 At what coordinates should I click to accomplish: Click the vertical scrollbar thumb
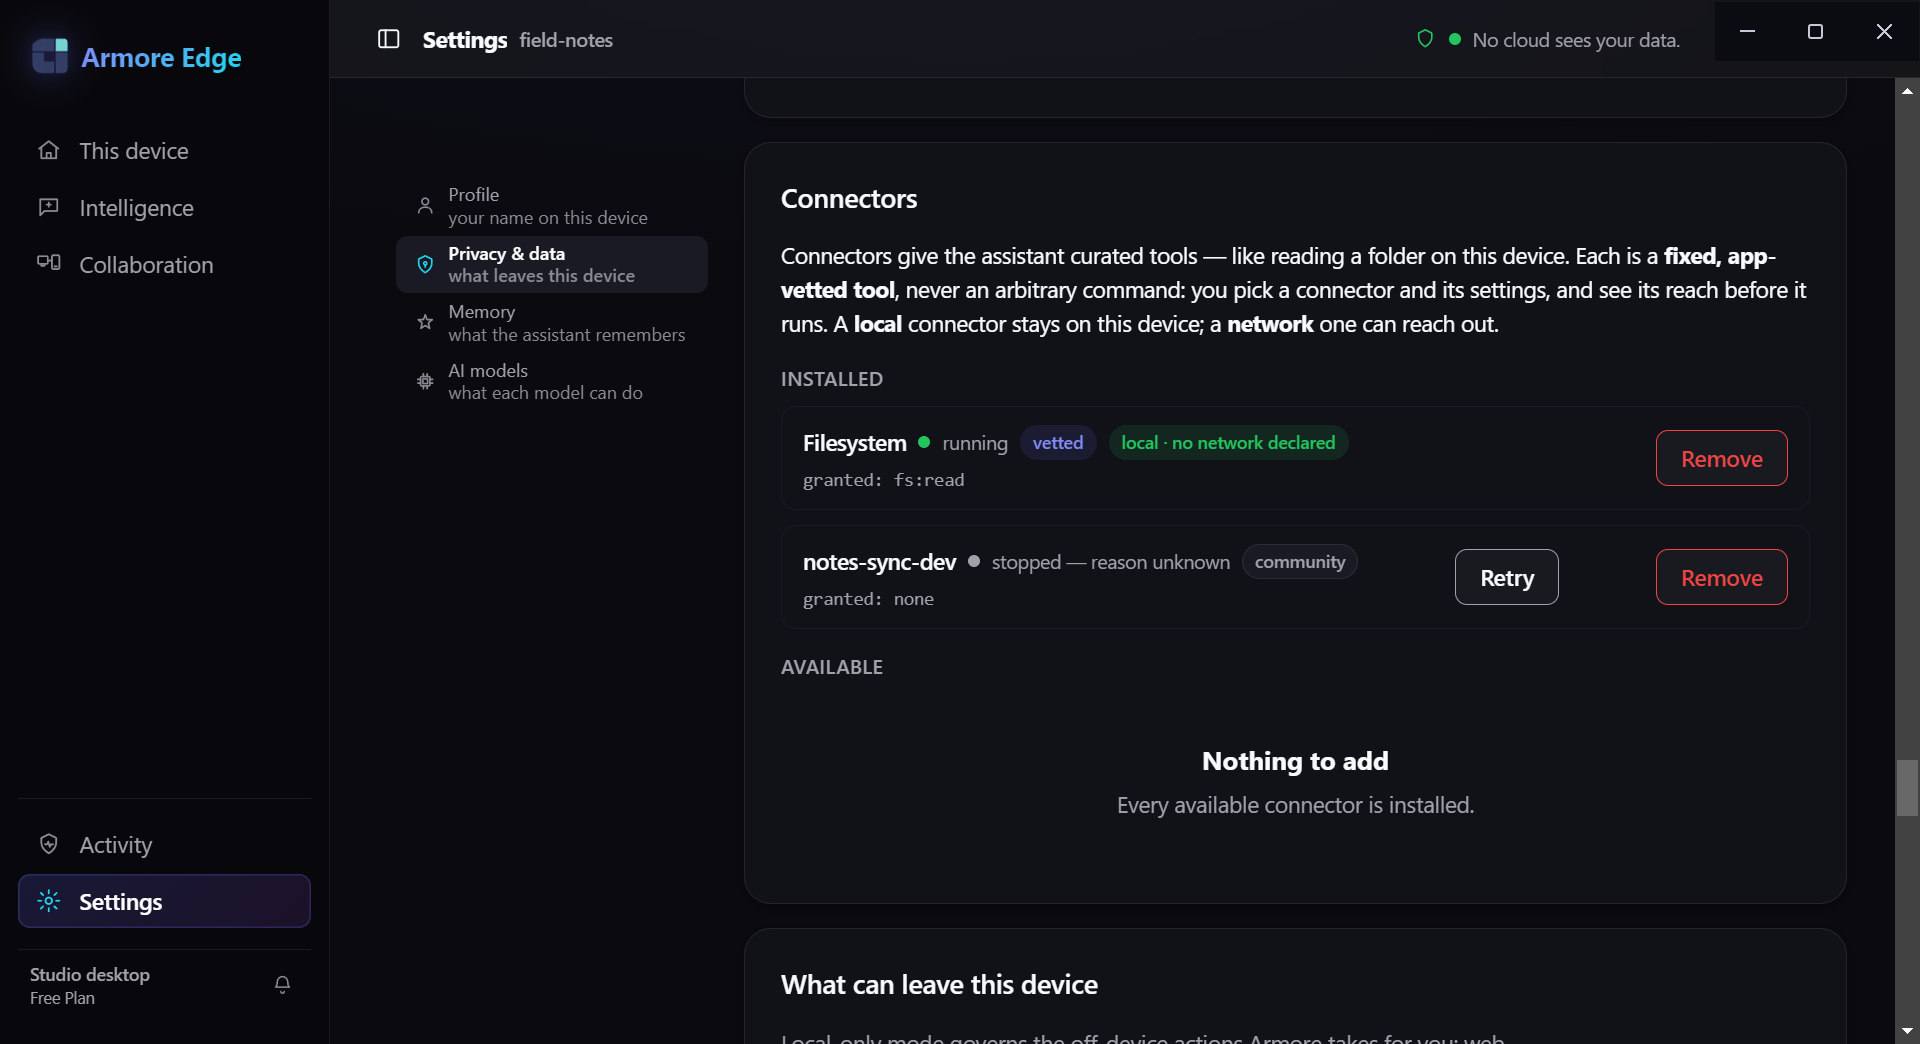coord(1907,788)
